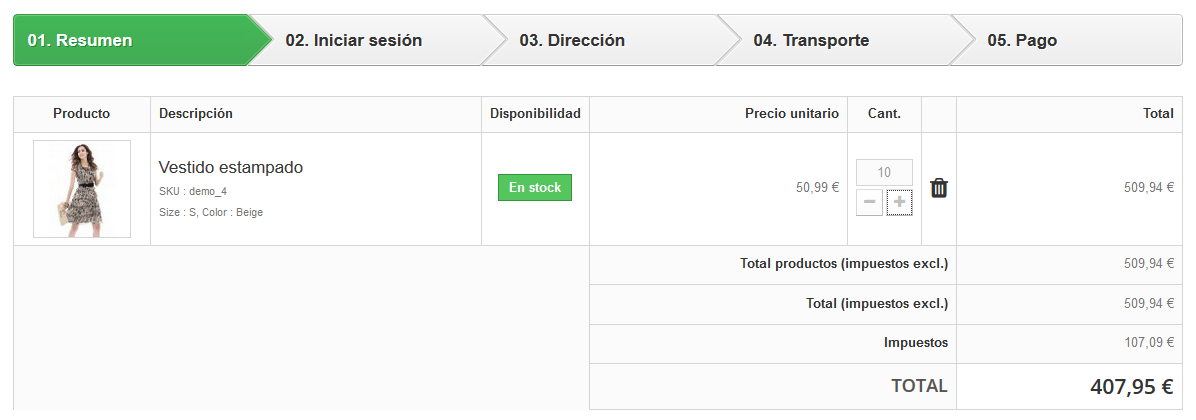Increase quantity with the plus button
1196x420 pixels.
[899, 203]
